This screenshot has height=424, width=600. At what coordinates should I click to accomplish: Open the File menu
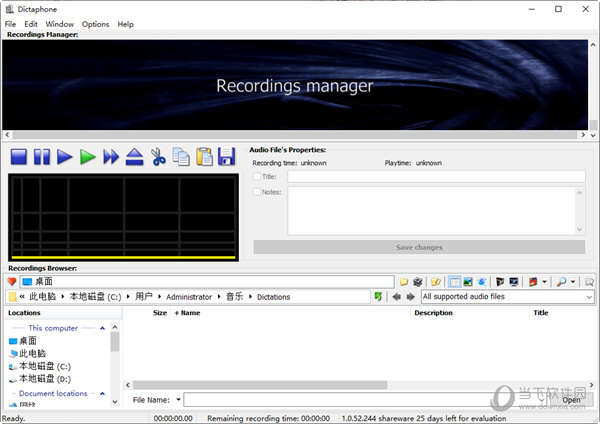pyautogui.click(x=10, y=24)
